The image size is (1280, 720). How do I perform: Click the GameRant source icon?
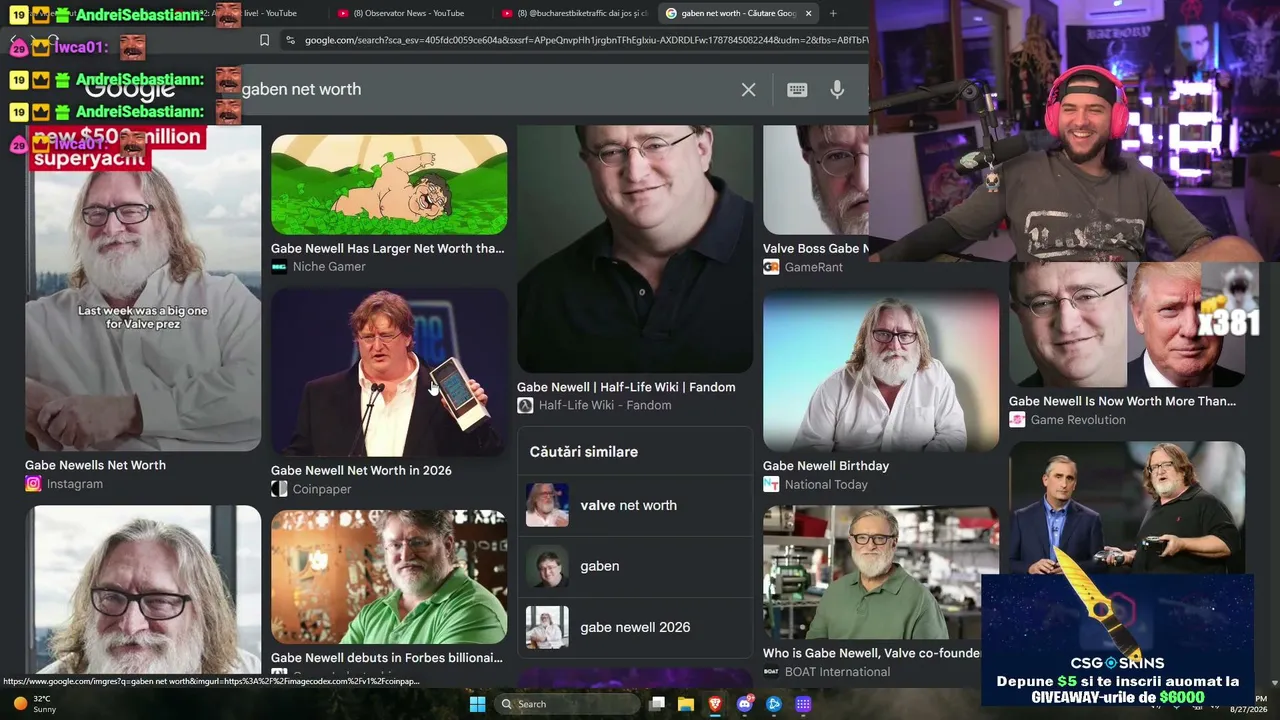pyautogui.click(x=771, y=267)
